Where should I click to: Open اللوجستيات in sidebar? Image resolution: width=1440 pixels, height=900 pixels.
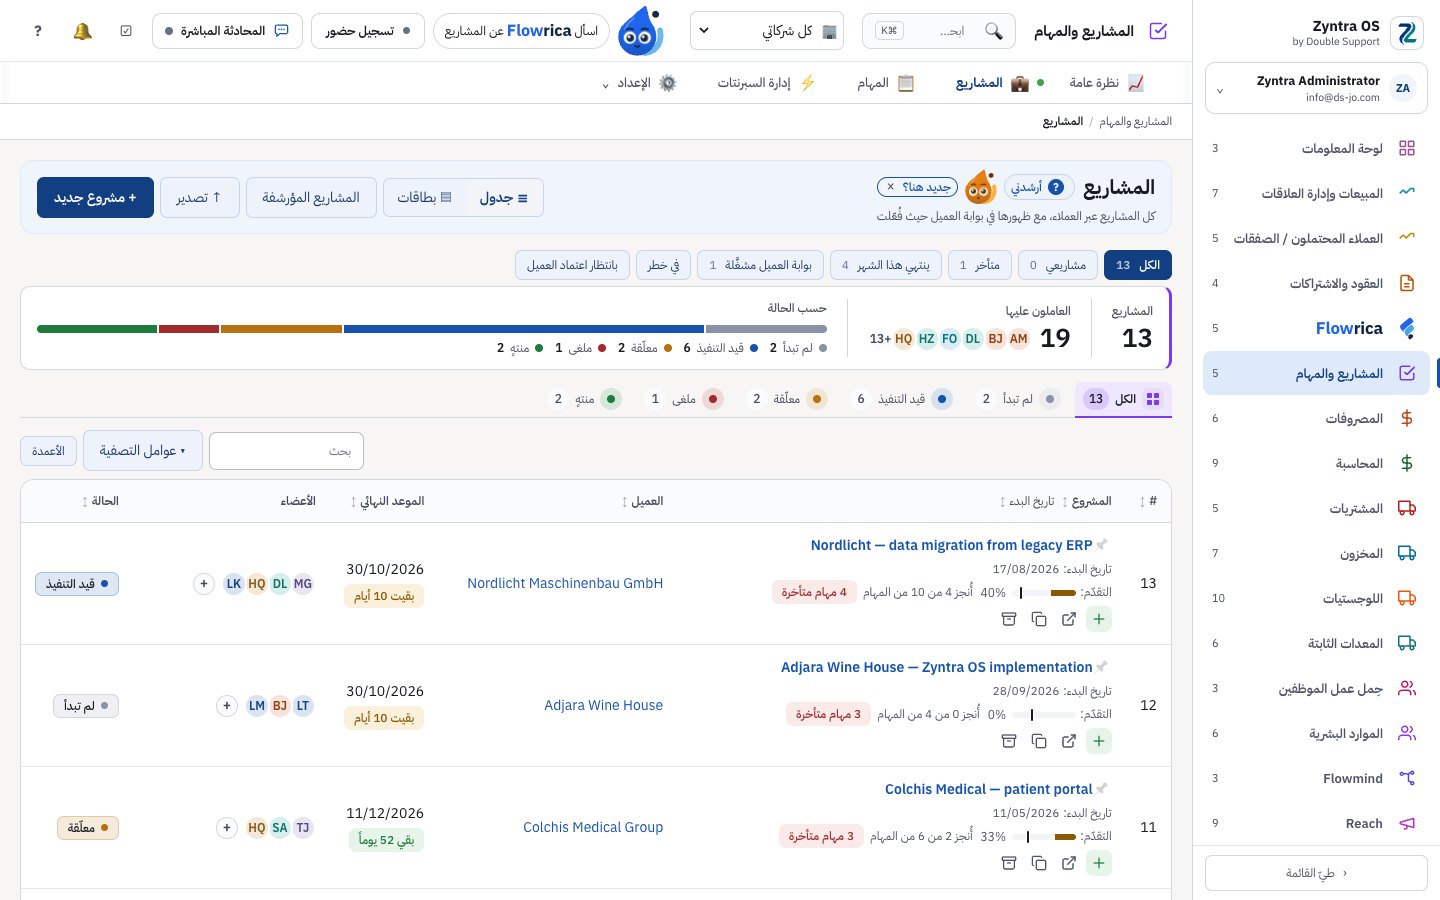1316,598
